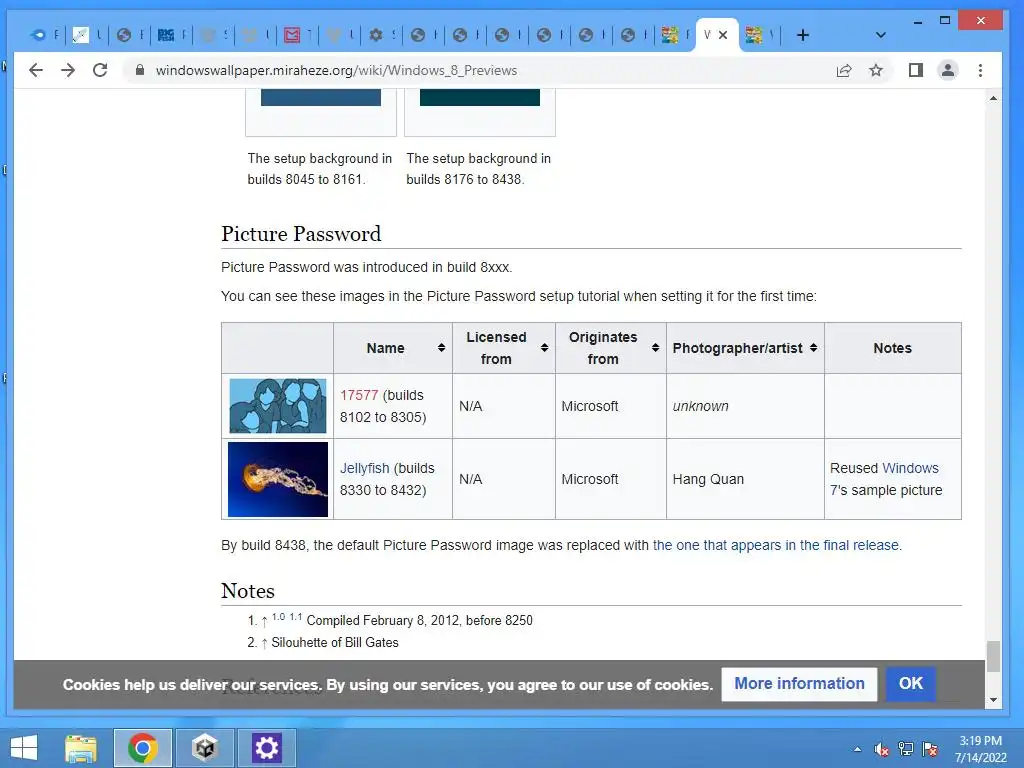Expand the tab search chevron

coord(880,35)
